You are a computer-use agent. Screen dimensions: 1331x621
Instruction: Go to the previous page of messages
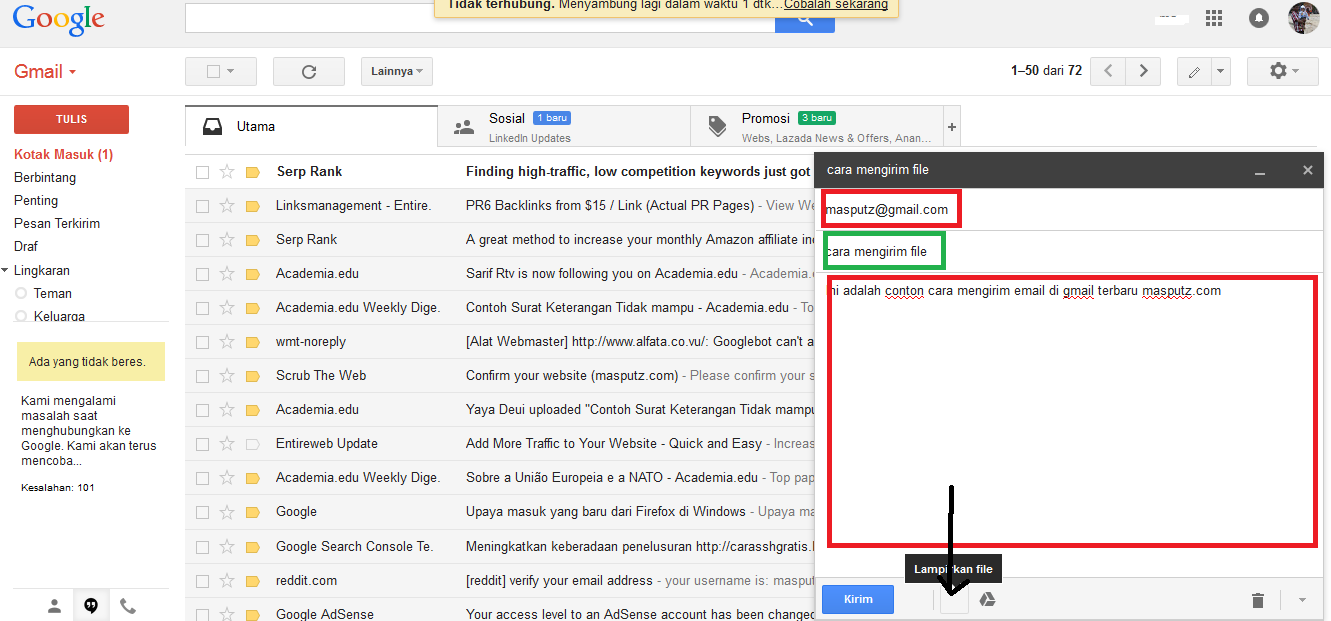pos(1108,71)
